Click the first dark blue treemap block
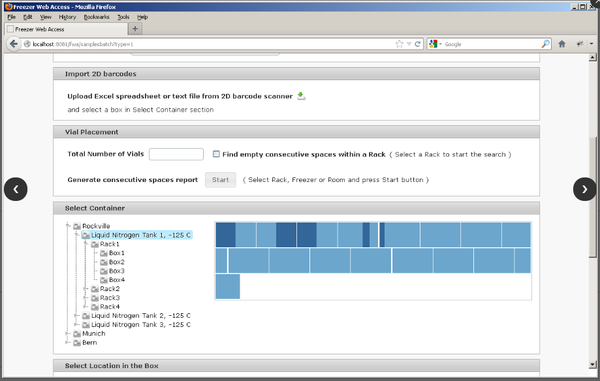Screen dimensions: 600x381 click(x=225, y=234)
